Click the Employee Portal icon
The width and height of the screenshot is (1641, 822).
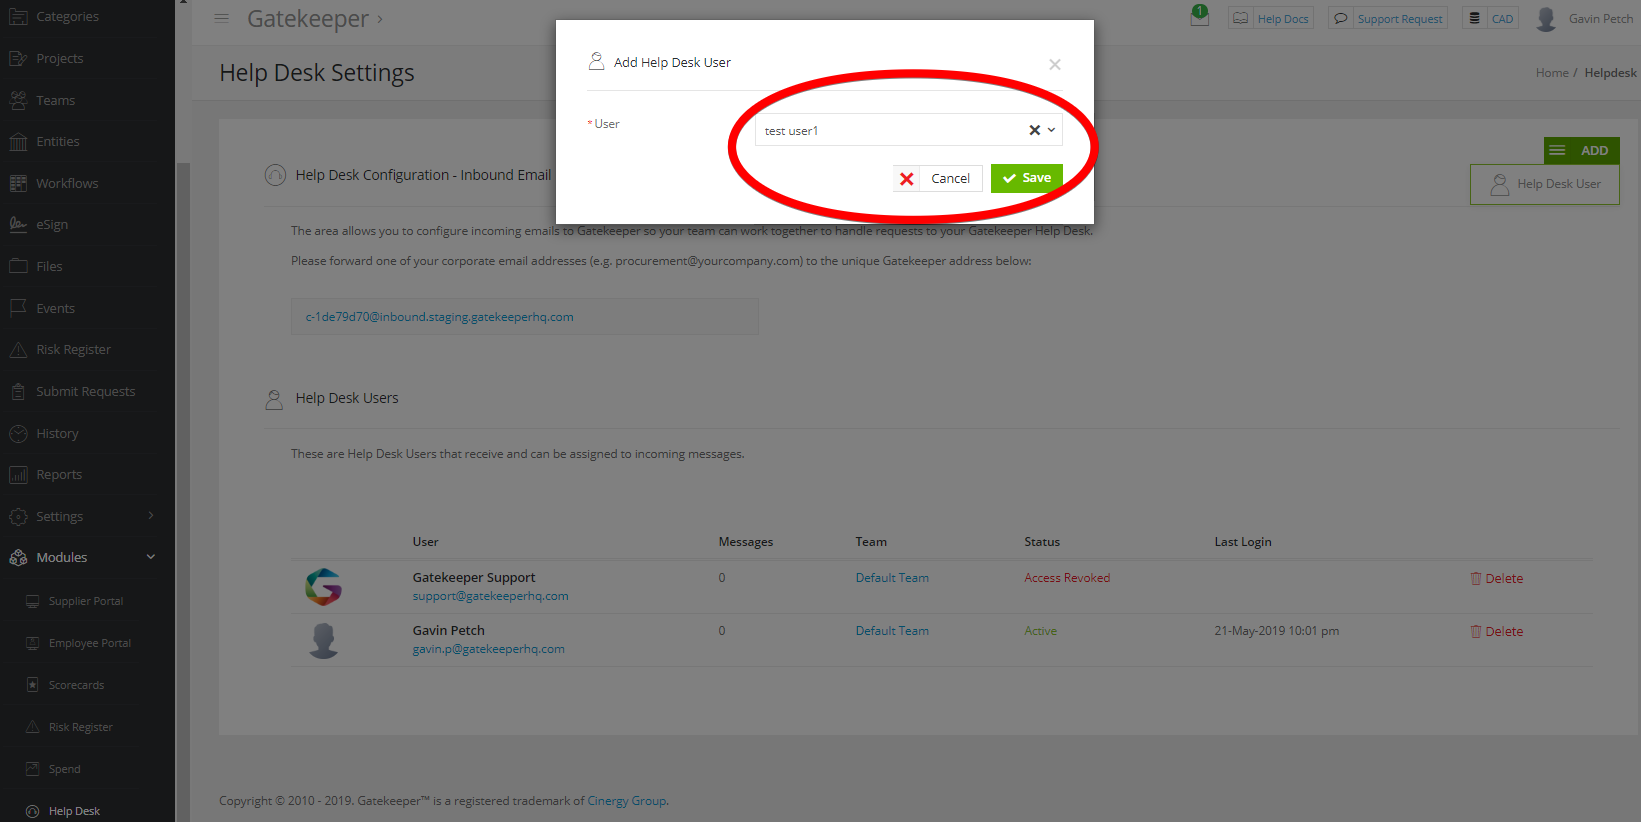[x=33, y=643]
